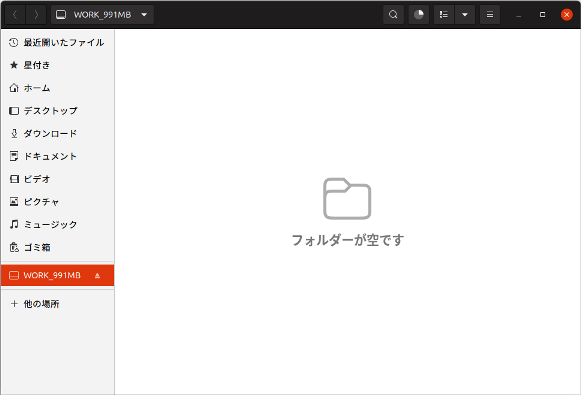Eject the WORK_991MB drive
Viewport: 581px width, 395px height.
coord(97,275)
